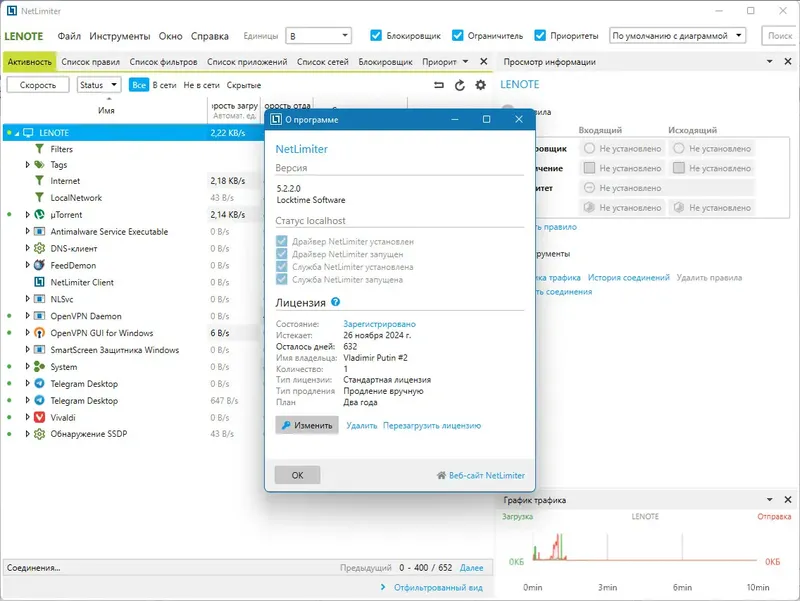The image size is (800, 601).
Task: Click the OpenVPN GUI for Windows icon
Action: coord(39,333)
